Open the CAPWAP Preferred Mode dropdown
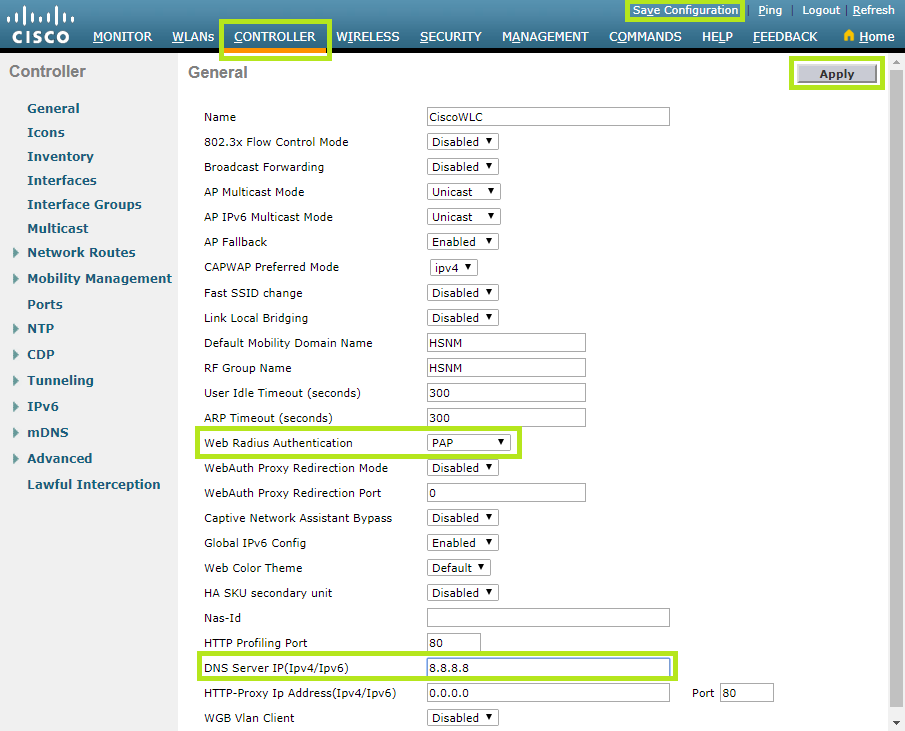This screenshot has height=731, width=905. tap(453, 267)
